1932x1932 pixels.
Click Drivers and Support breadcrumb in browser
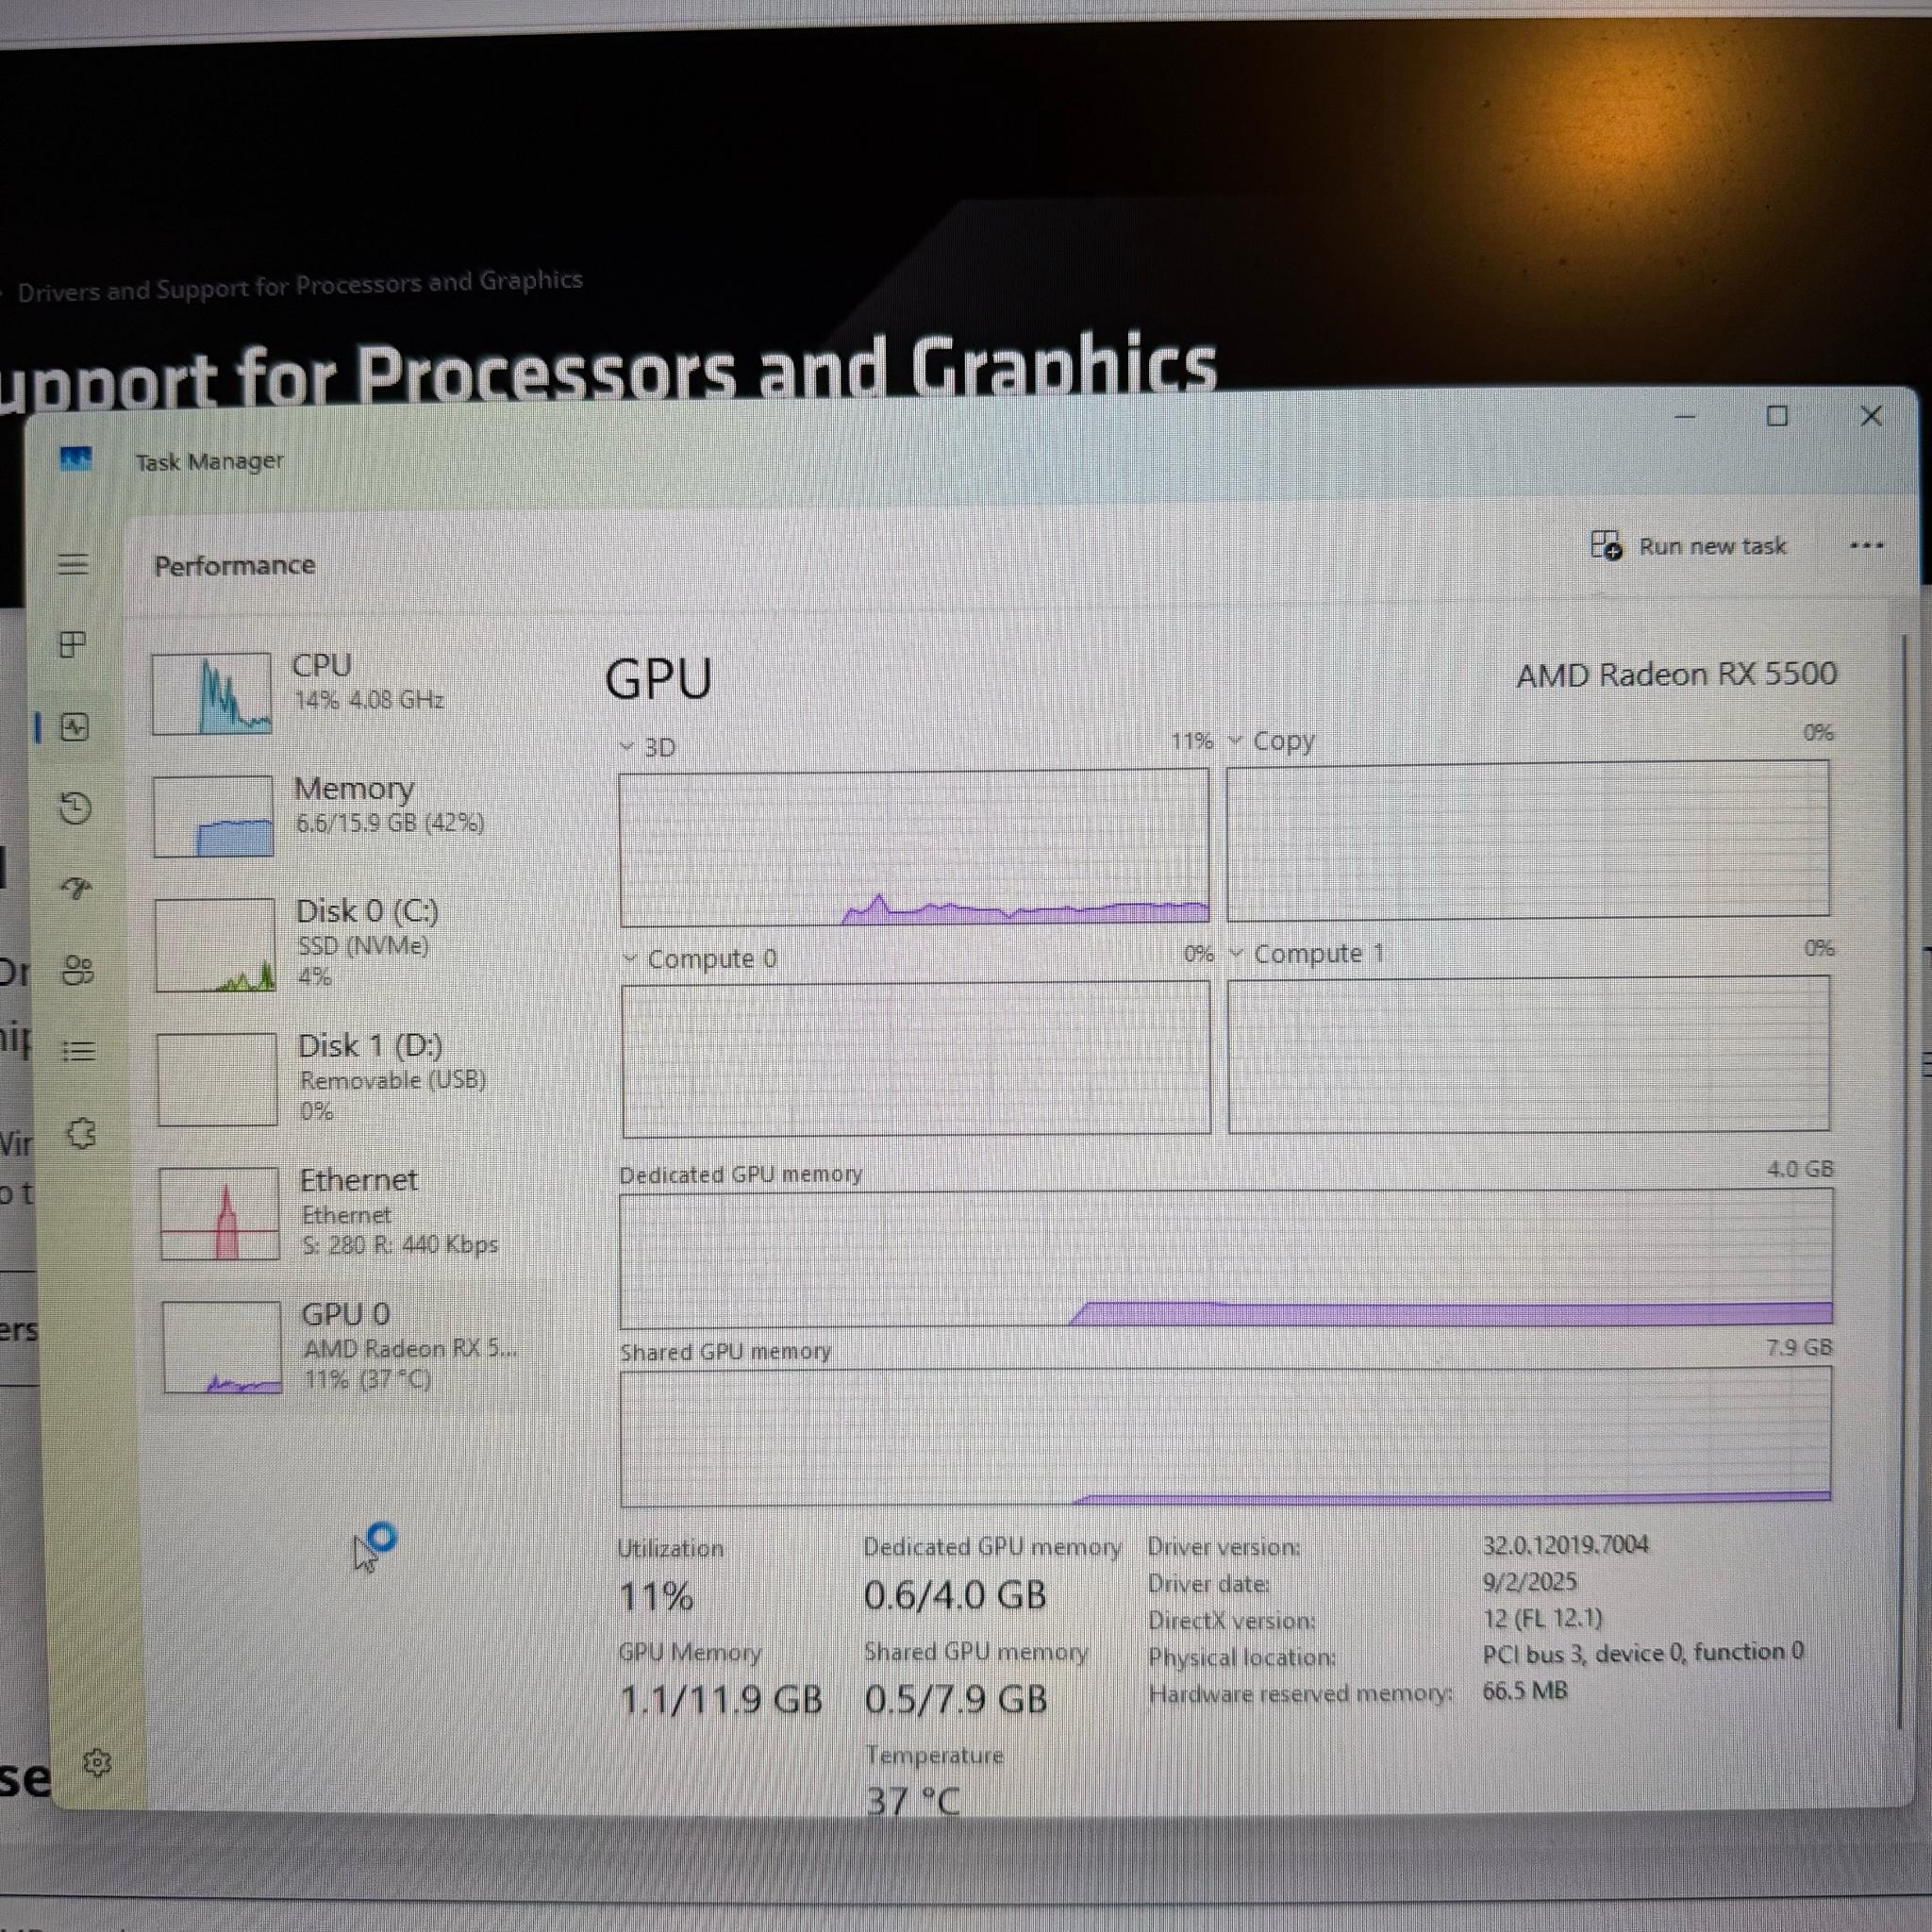coord(300,285)
